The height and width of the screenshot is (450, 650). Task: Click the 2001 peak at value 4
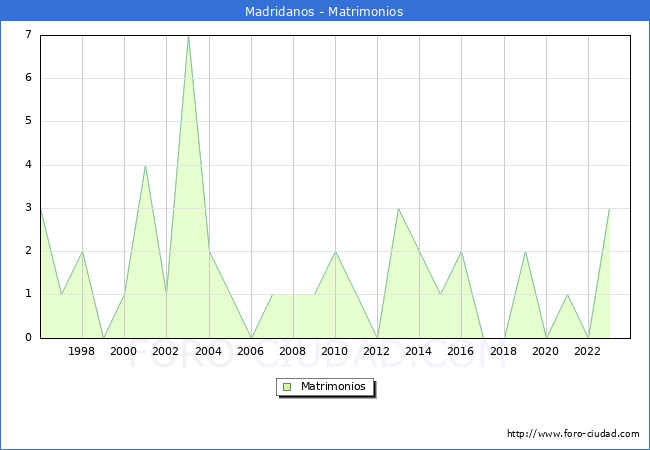145,166
